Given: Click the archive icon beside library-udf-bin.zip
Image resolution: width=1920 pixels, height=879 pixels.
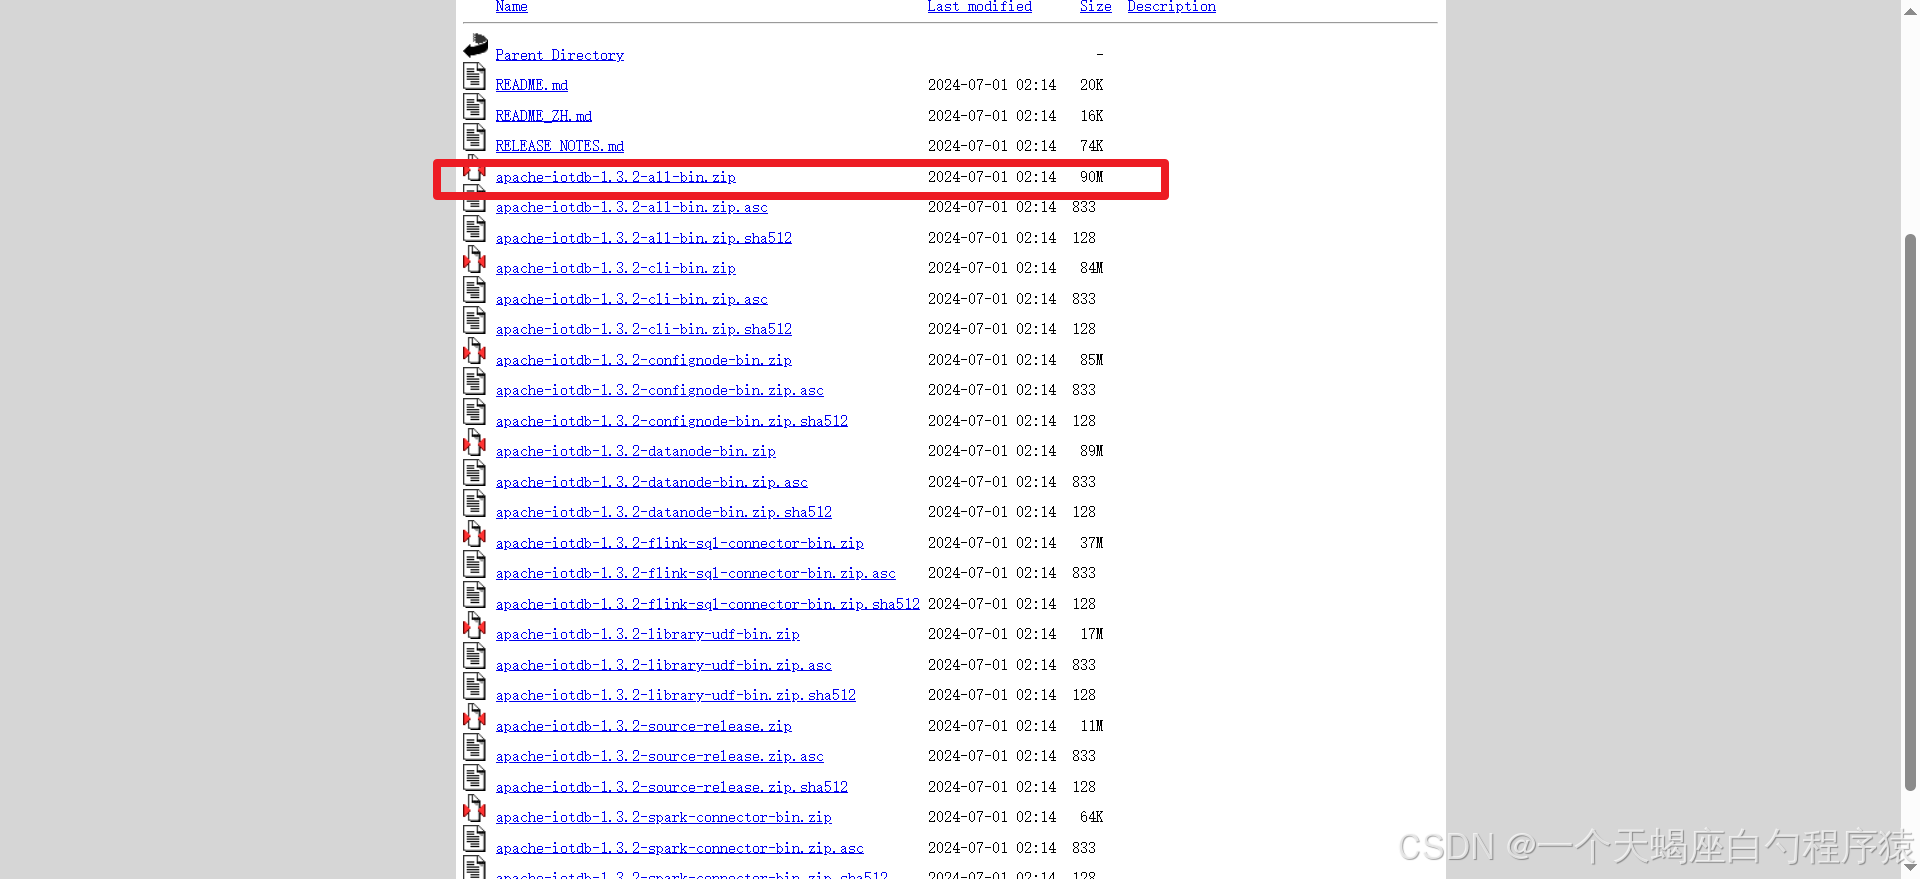Looking at the screenshot, I should 474,626.
